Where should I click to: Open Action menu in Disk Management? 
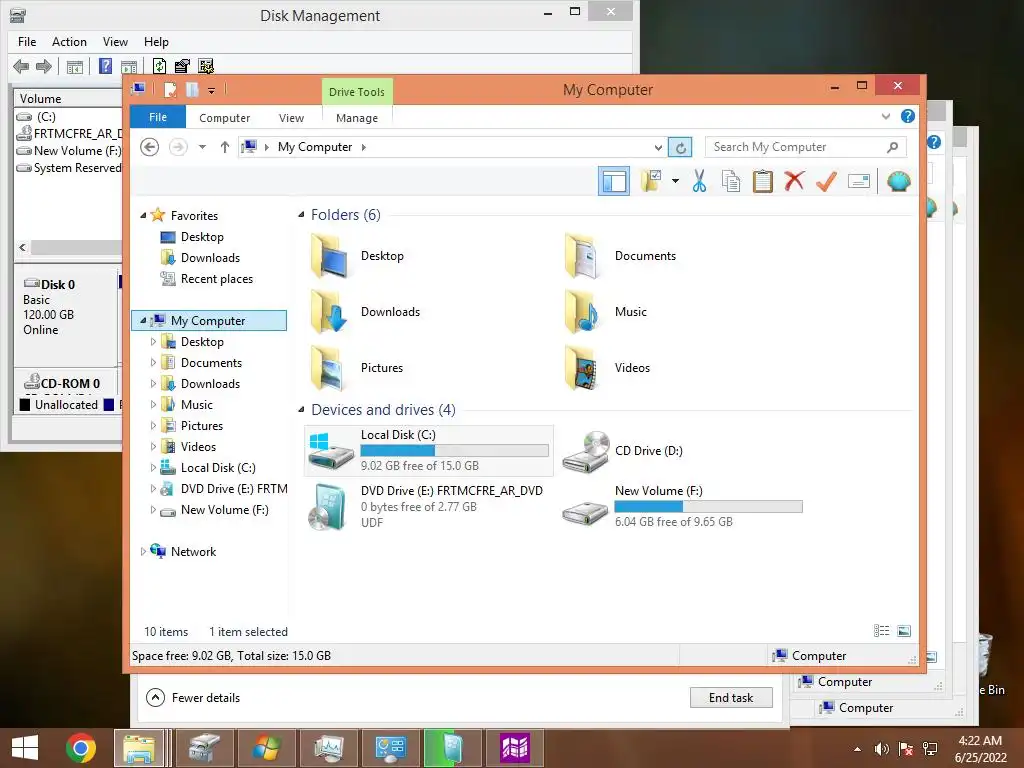(69, 42)
